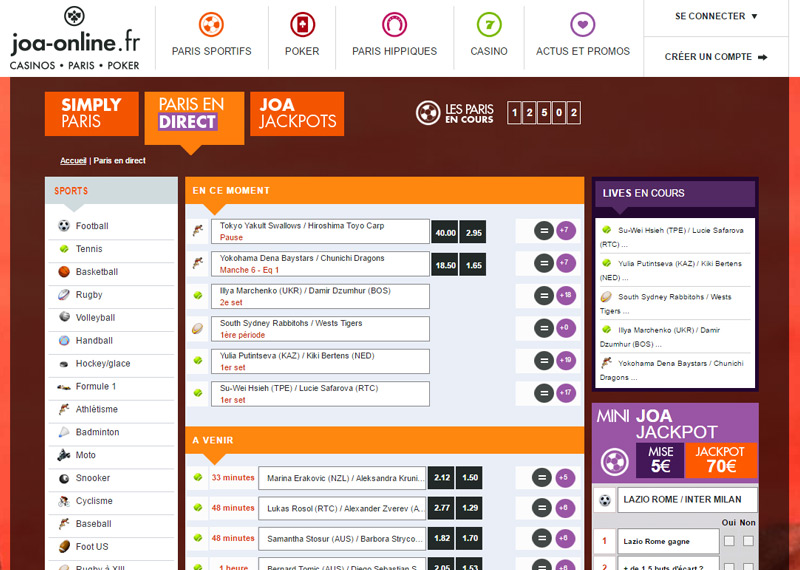Screen dimensions: 800x570
Task: Open South Sydney Rabbitohs live in Lives en cours
Action: pos(674,304)
